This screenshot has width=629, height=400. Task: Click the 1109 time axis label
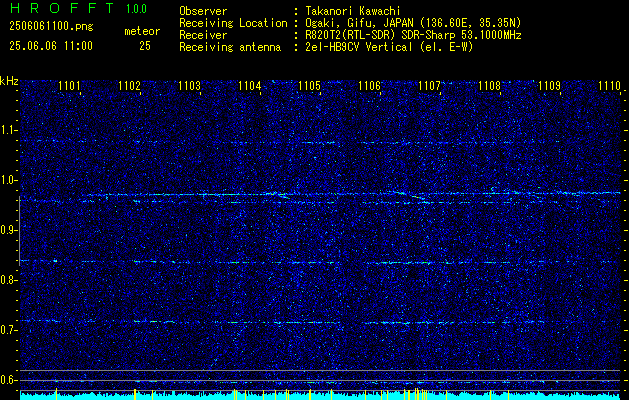[550, 85]
